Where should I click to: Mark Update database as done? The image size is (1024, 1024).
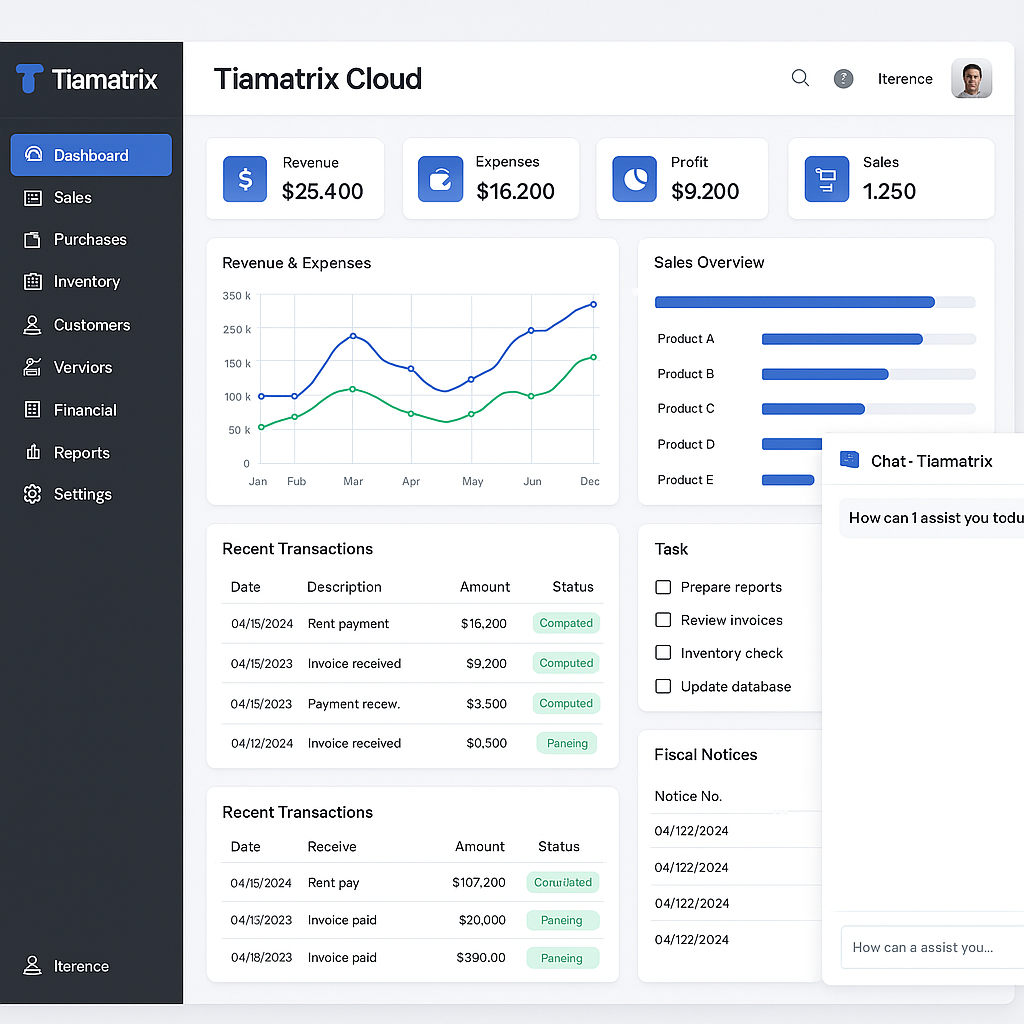click(663, 686)
